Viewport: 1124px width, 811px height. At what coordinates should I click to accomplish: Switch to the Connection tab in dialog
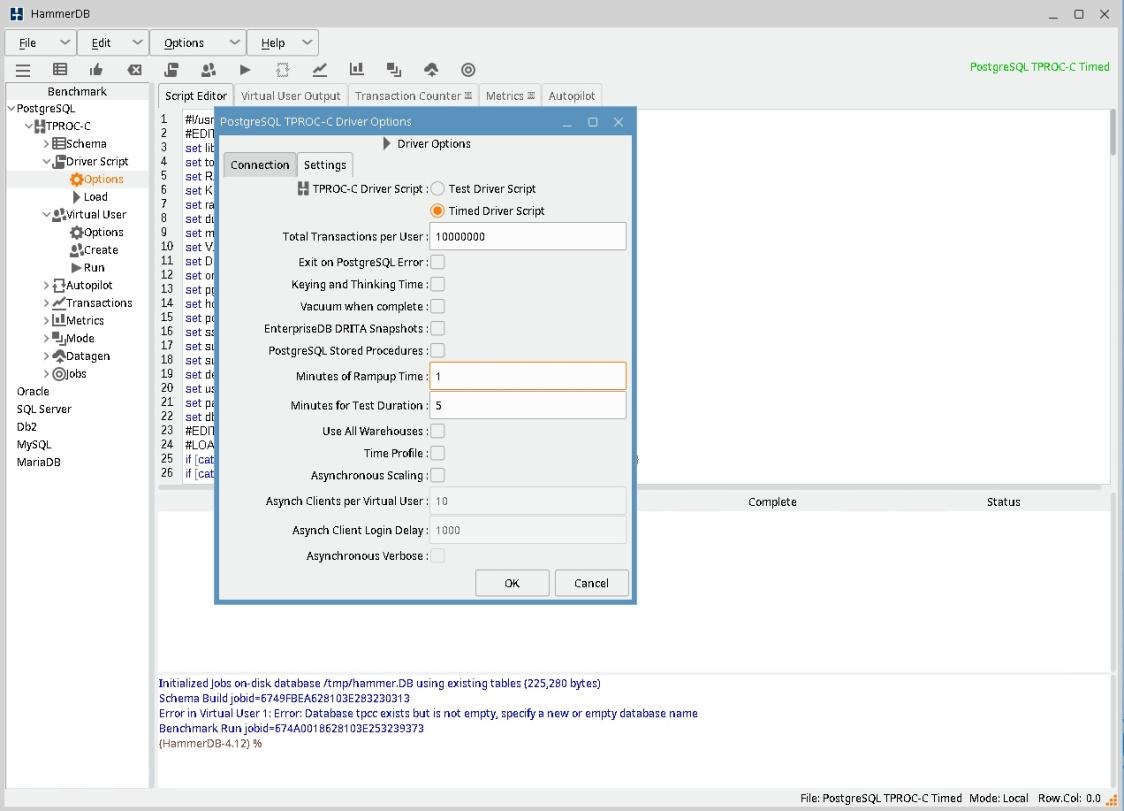pyautogui.click(x=259, y=165)
